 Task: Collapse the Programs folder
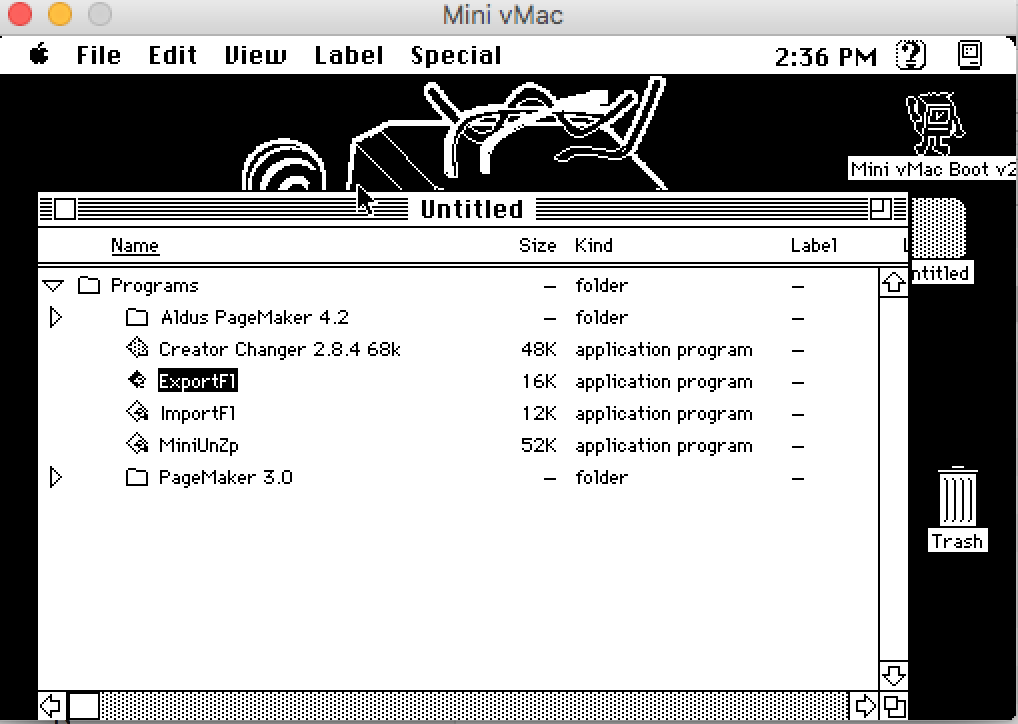coord(53,286)
